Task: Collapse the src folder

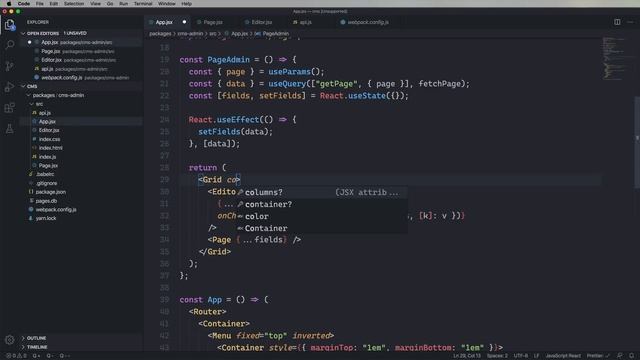Action: point(31,104)
